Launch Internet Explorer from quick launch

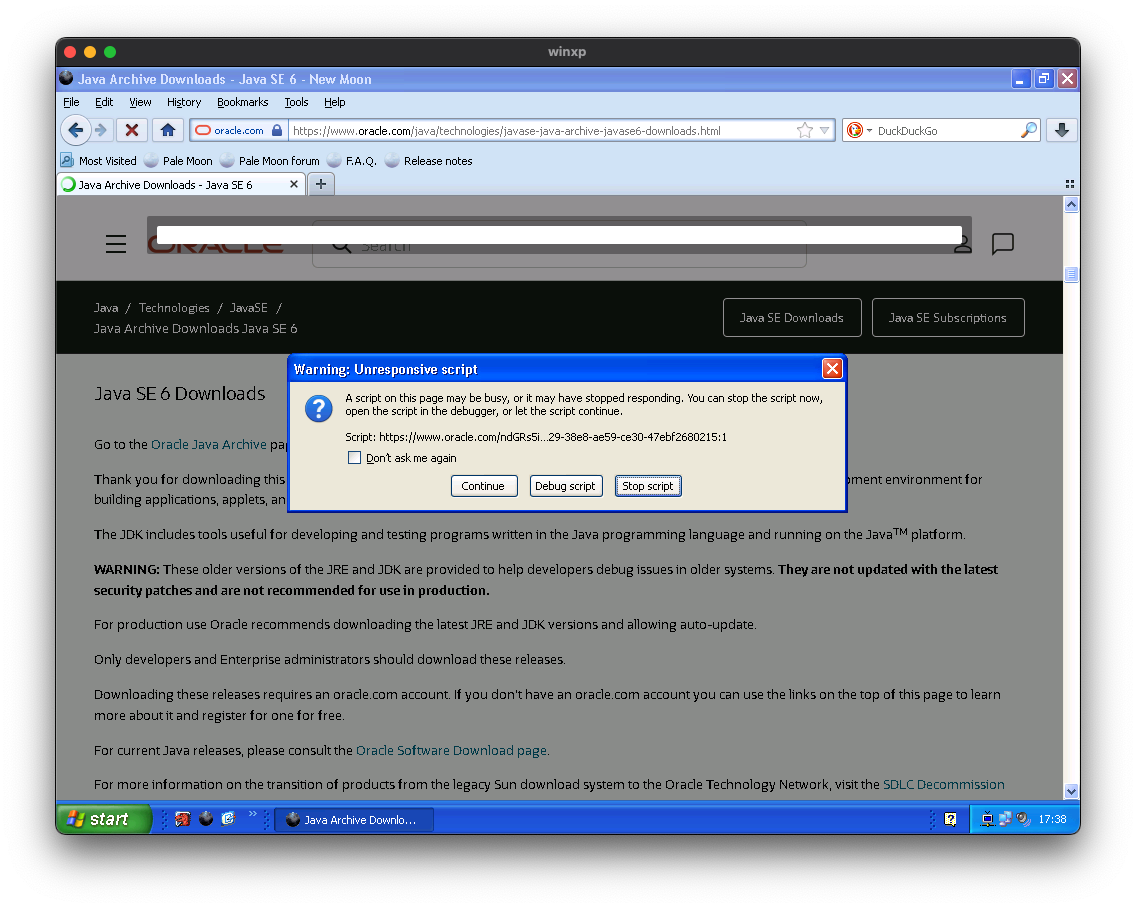[228, 819]
